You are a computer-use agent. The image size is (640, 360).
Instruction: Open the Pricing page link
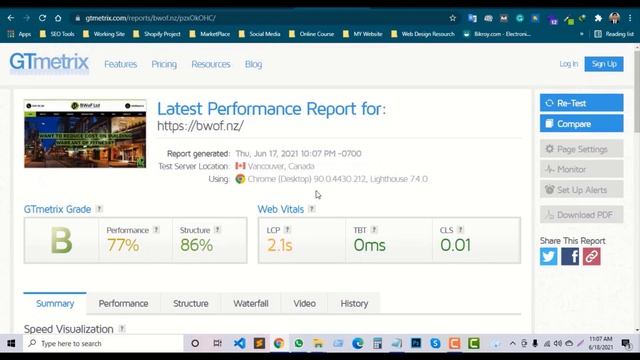point(164,64)
